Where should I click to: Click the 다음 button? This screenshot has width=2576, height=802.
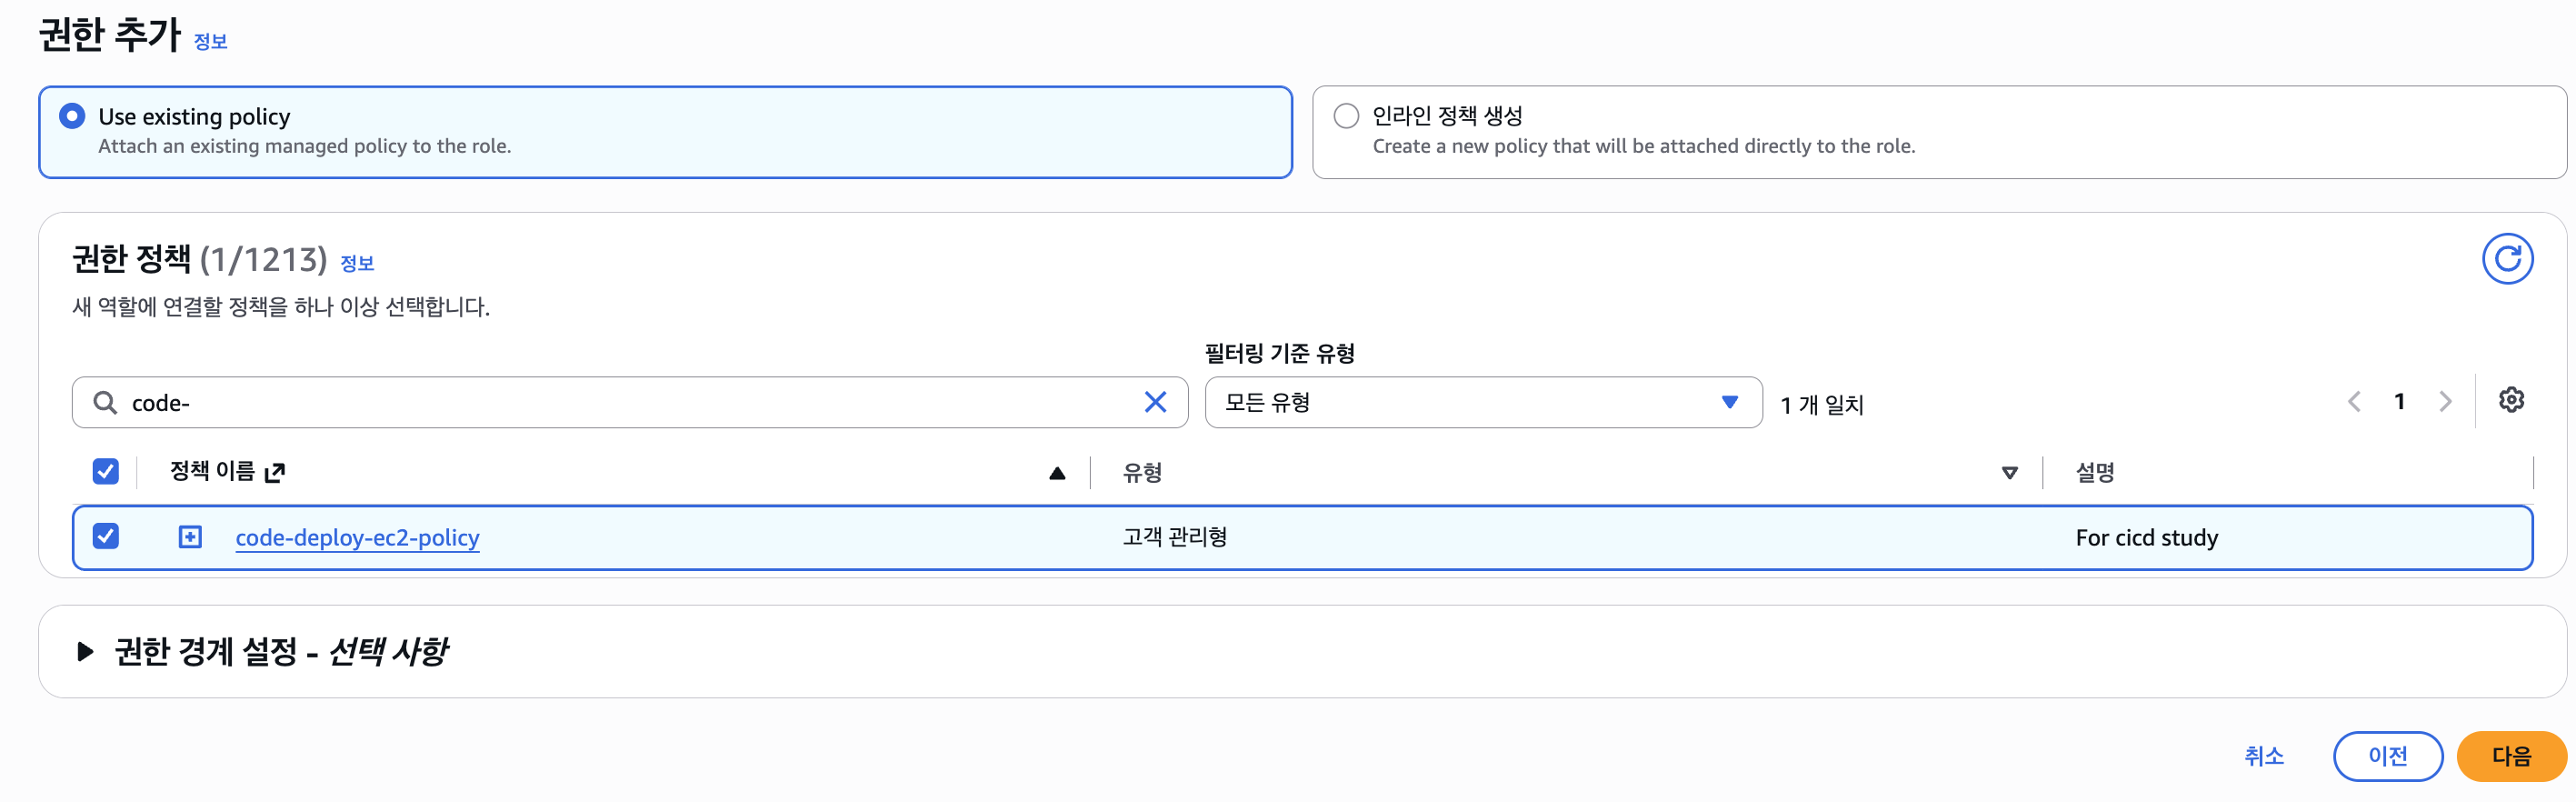pos(2511,756)
